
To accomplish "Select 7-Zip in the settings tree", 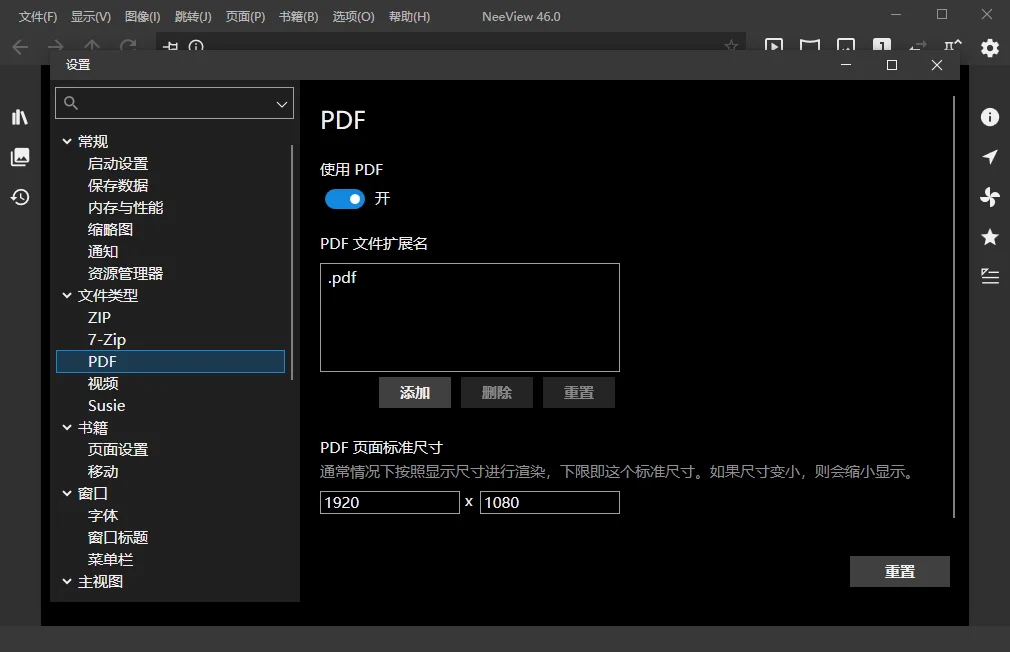I will coord(107,340).
